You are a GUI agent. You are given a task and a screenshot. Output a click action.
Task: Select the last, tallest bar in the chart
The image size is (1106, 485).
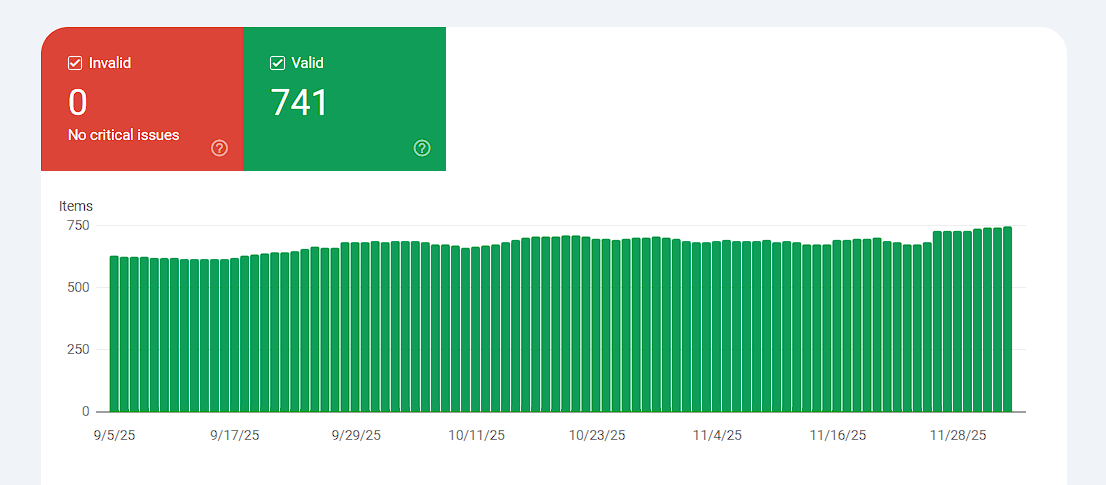click(x=1008, y=319)
